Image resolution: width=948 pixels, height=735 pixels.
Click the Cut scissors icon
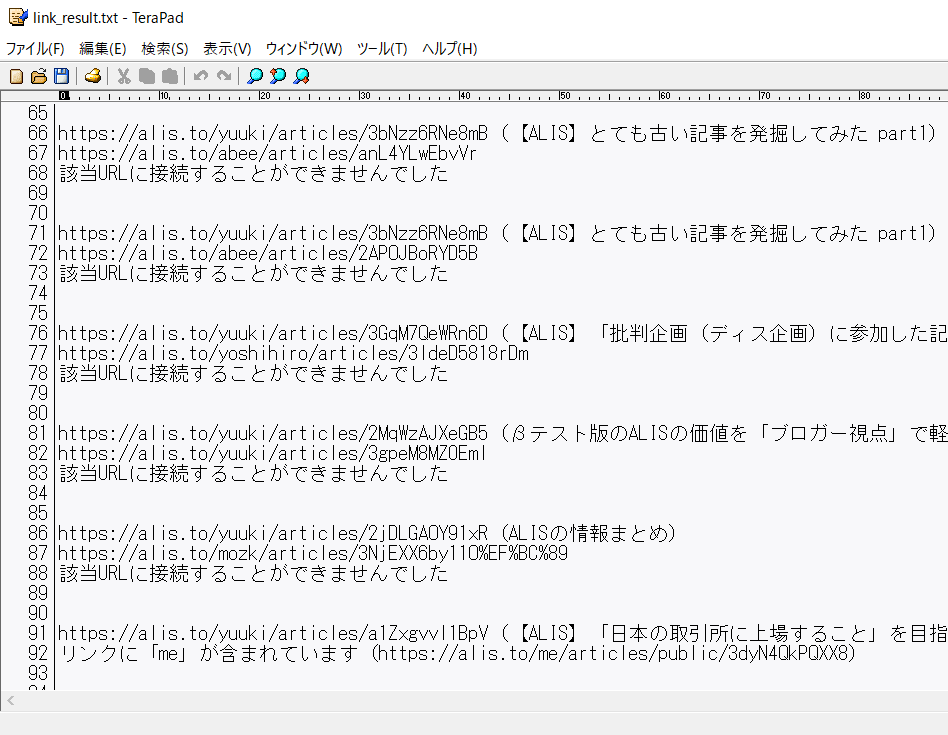124,76
